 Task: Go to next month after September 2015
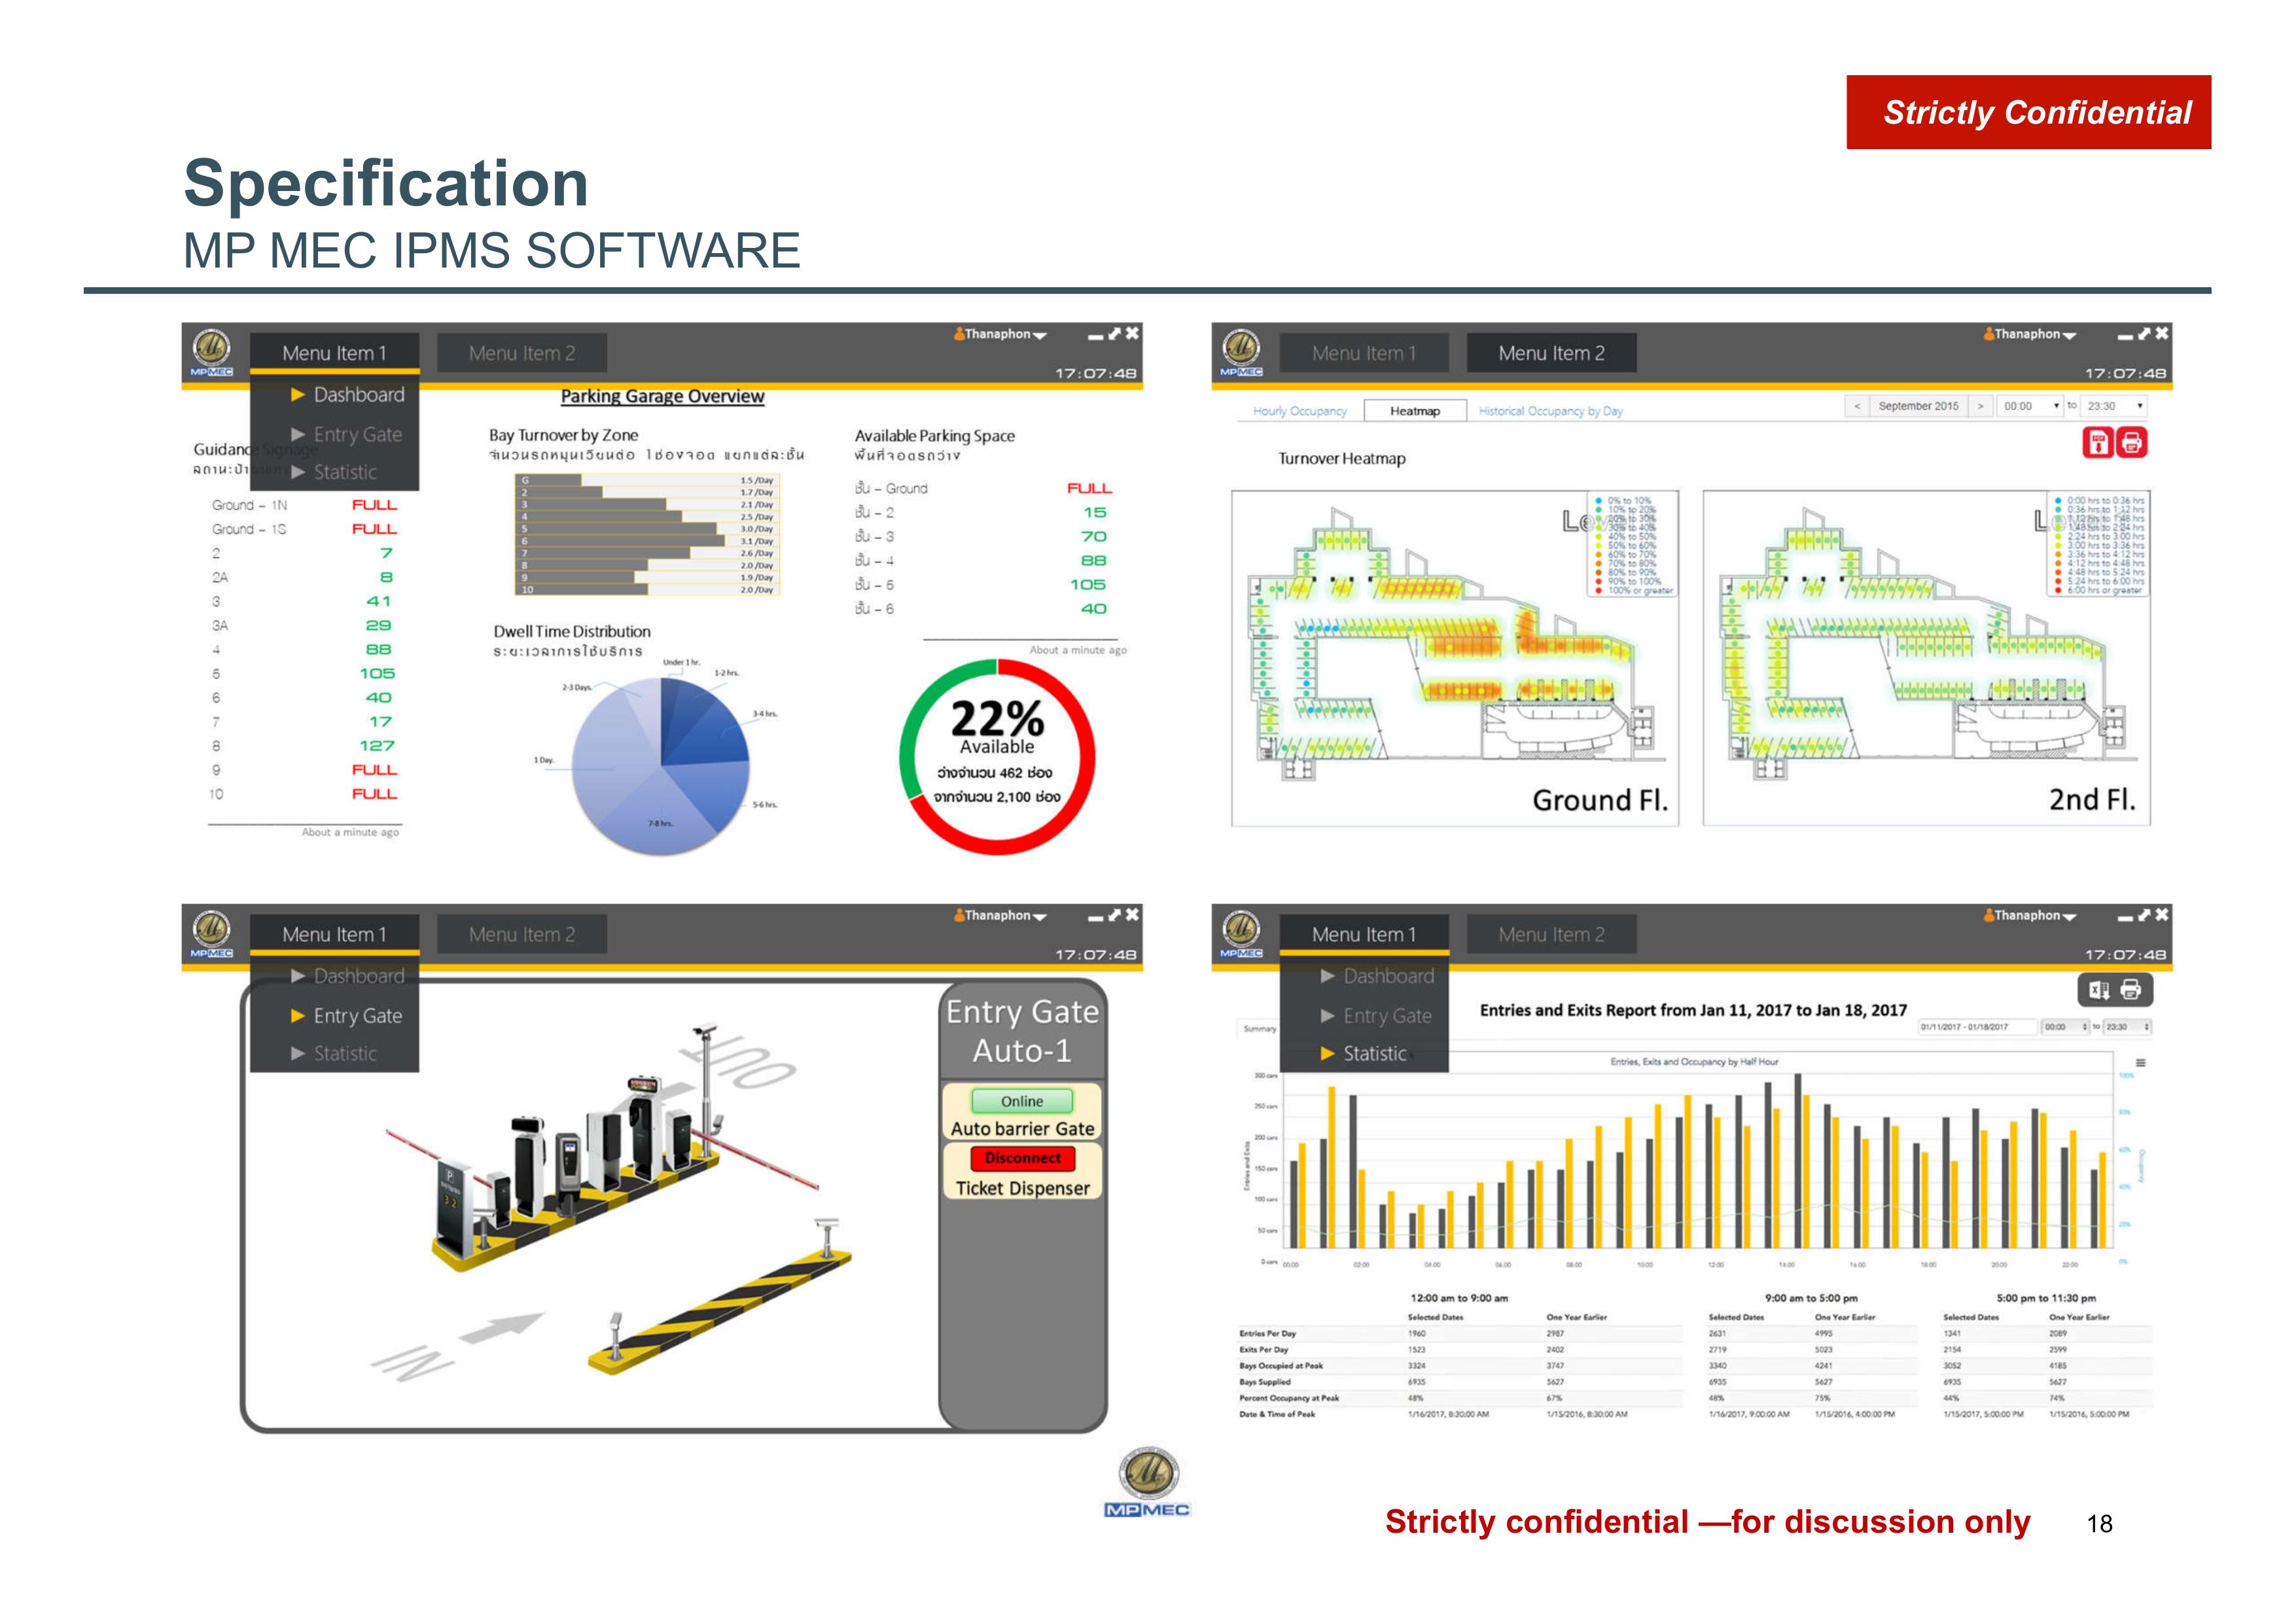tap(1980, 406)
